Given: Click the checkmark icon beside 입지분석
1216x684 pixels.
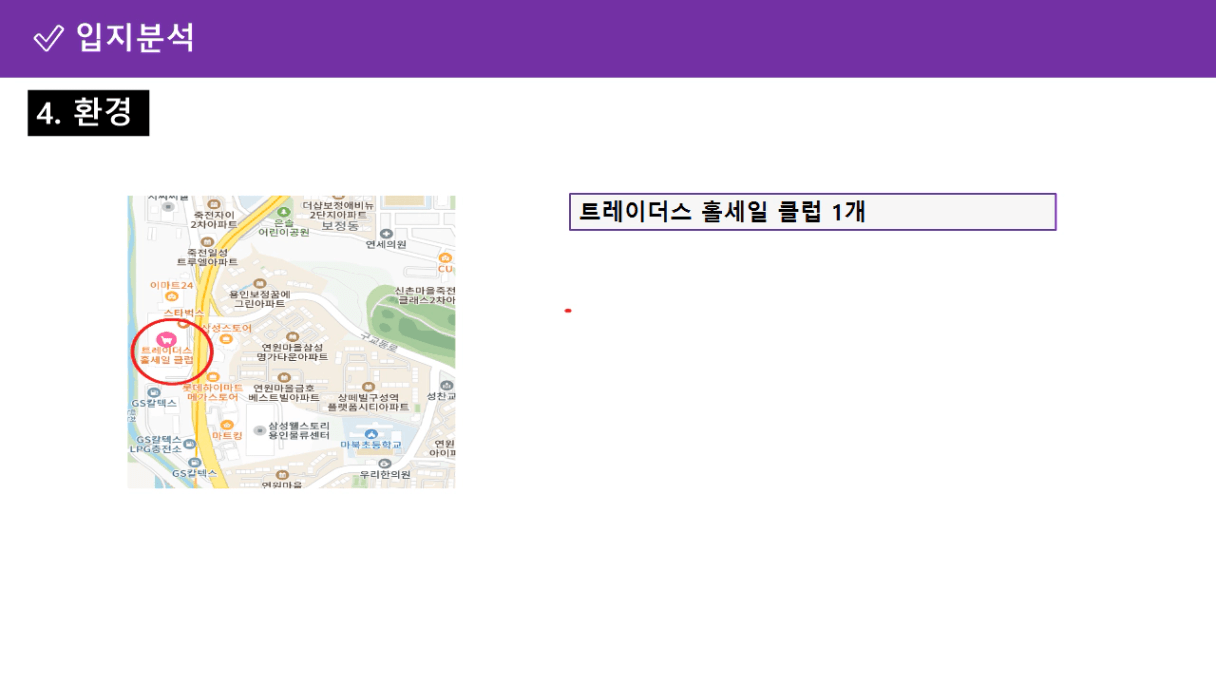Looking at the screenshot, I should 48,38.
